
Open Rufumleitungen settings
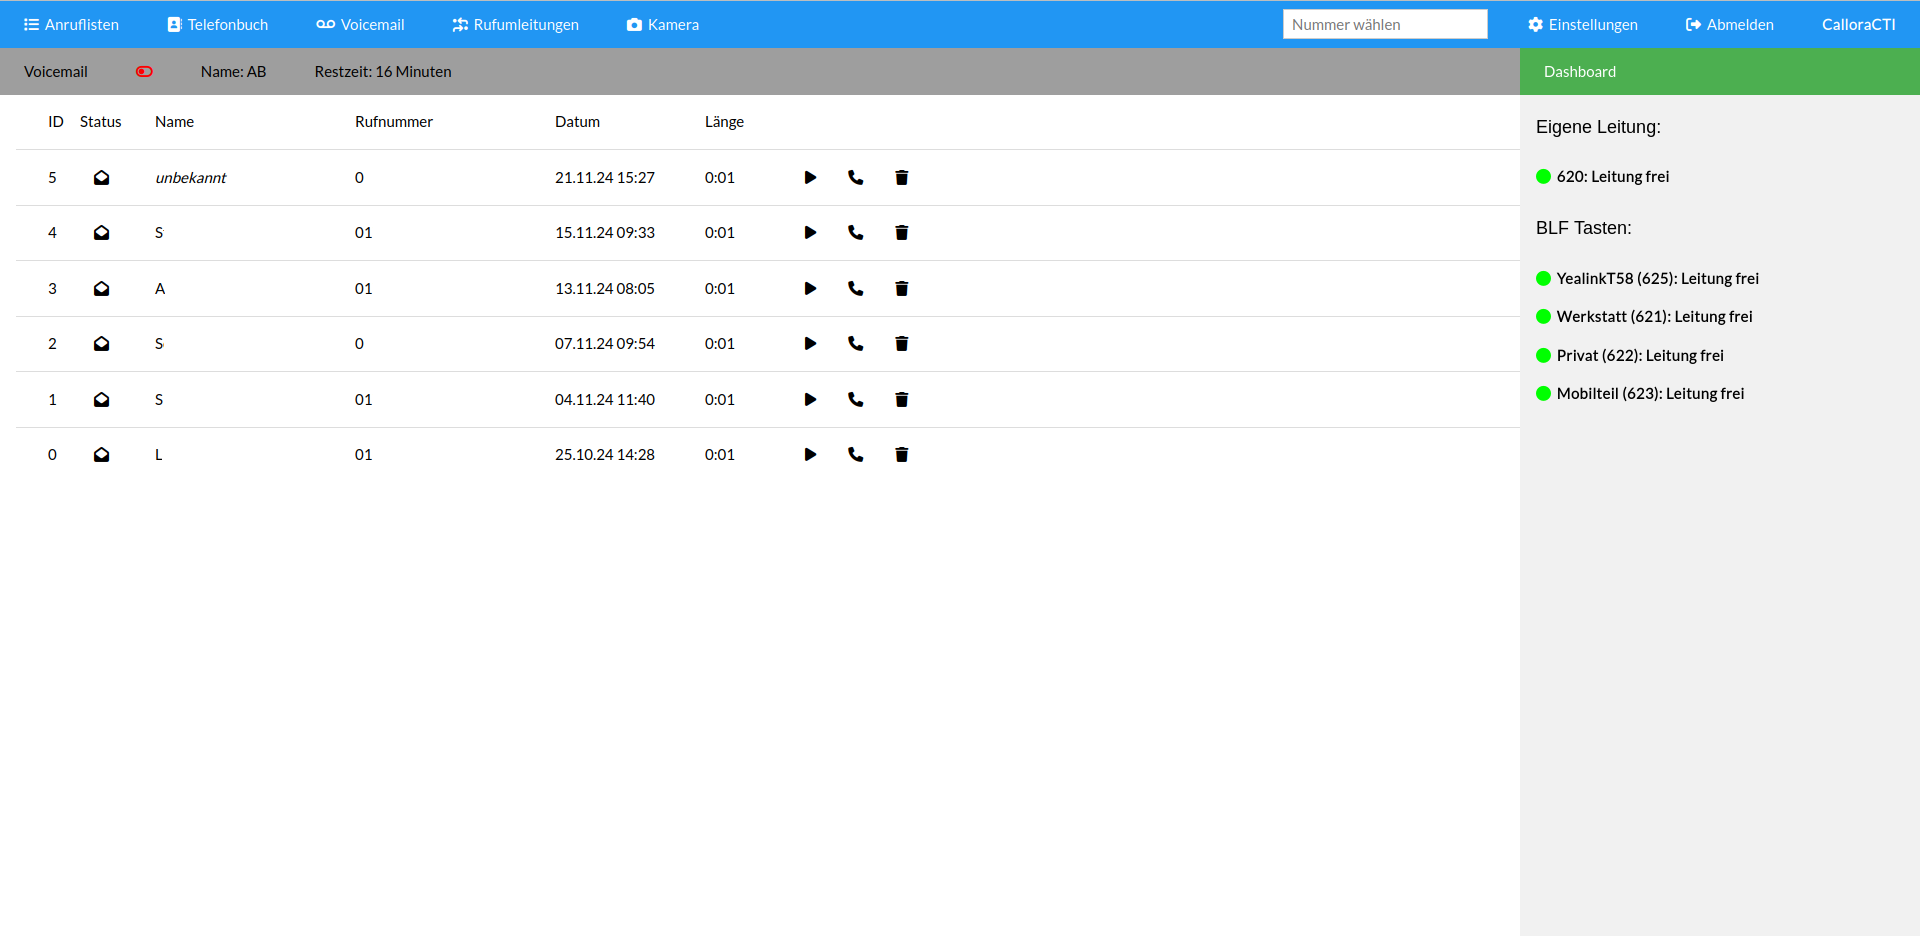pyautogui.click(x=516, y=25)
